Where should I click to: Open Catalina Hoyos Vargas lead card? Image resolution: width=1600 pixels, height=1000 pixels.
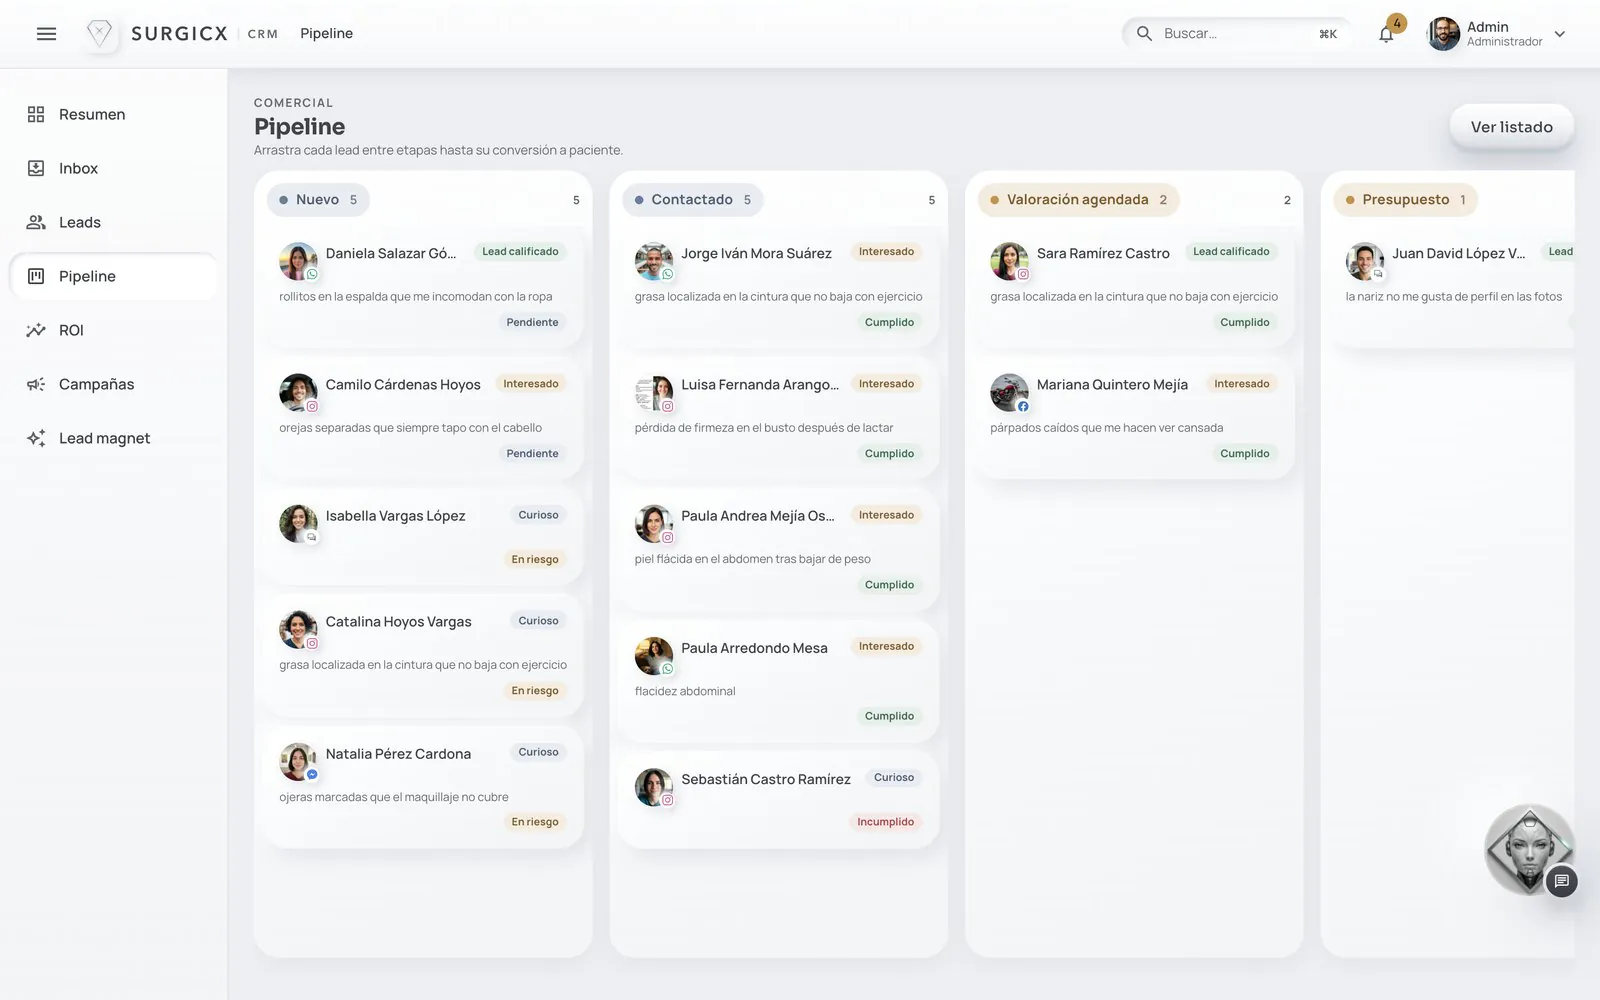pyautogui.click(x=423, y=654)
